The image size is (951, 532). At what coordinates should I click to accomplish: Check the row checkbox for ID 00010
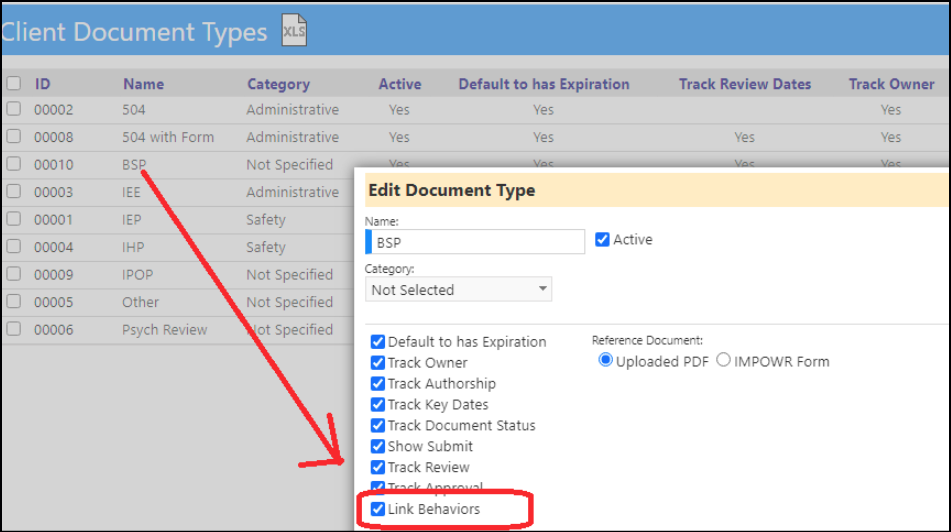tap(13, 164)
